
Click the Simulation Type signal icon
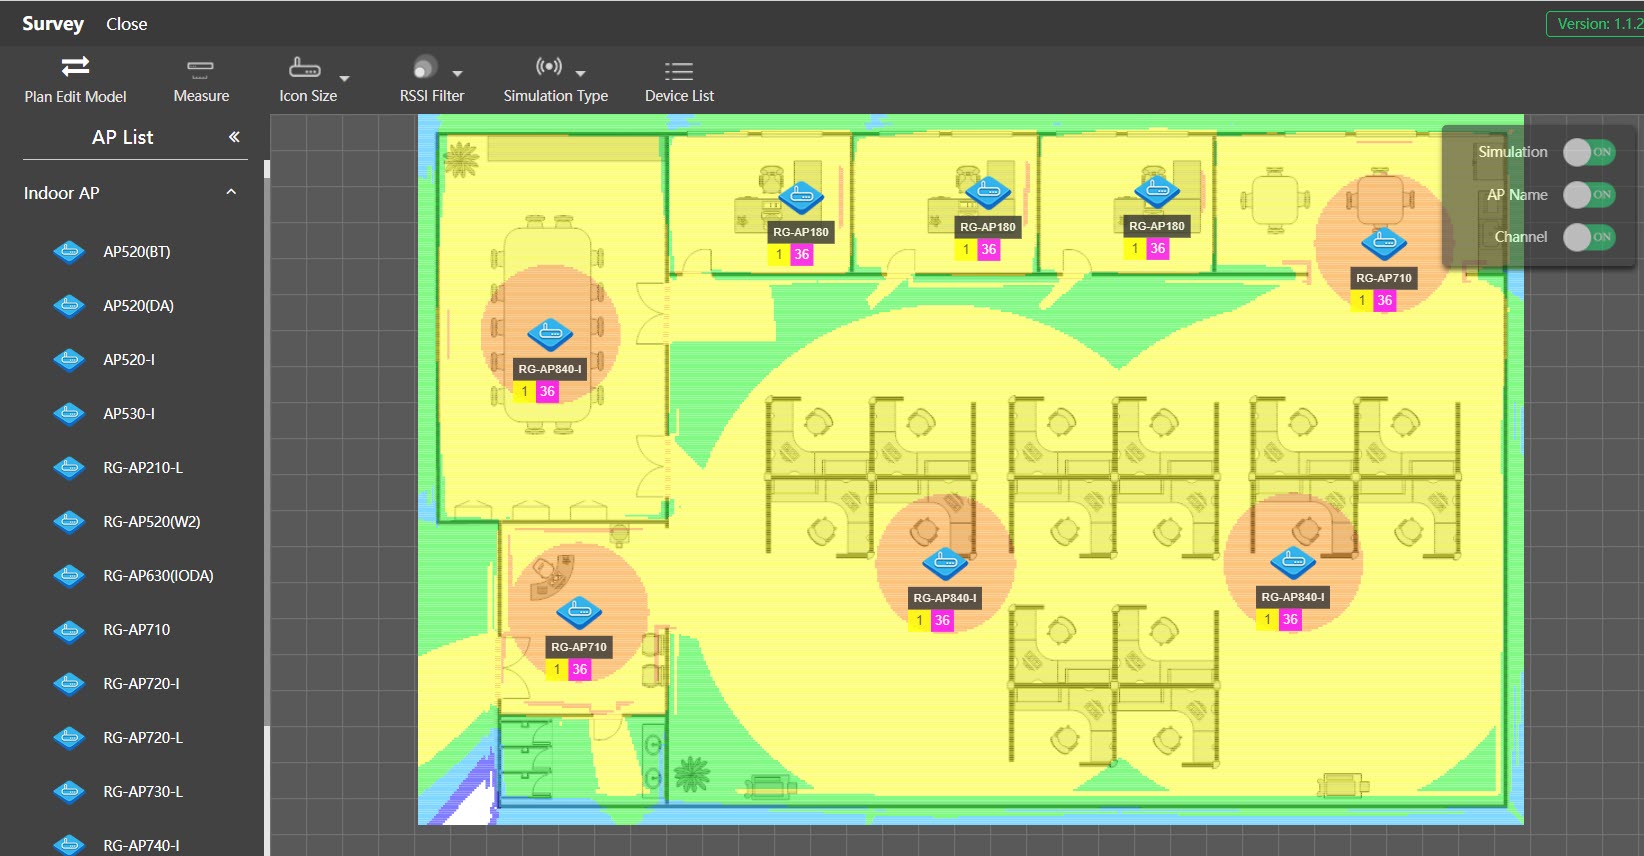coord(549,67)
